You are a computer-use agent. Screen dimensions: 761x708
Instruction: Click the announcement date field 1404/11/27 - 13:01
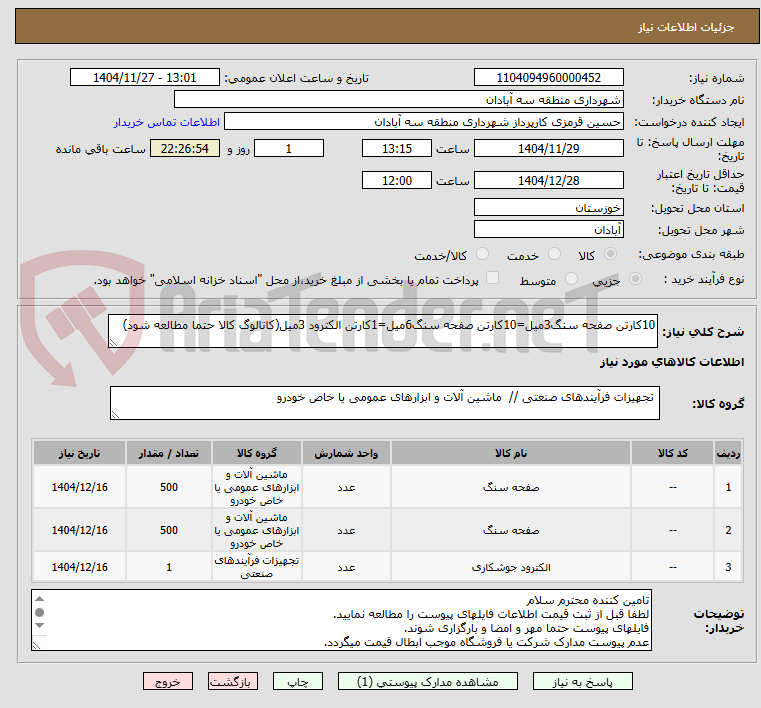tap(145, 78)
